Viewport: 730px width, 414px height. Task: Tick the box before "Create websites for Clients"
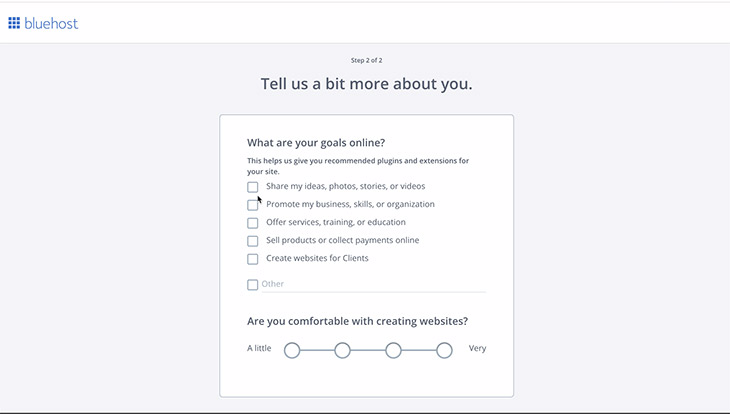253,259
